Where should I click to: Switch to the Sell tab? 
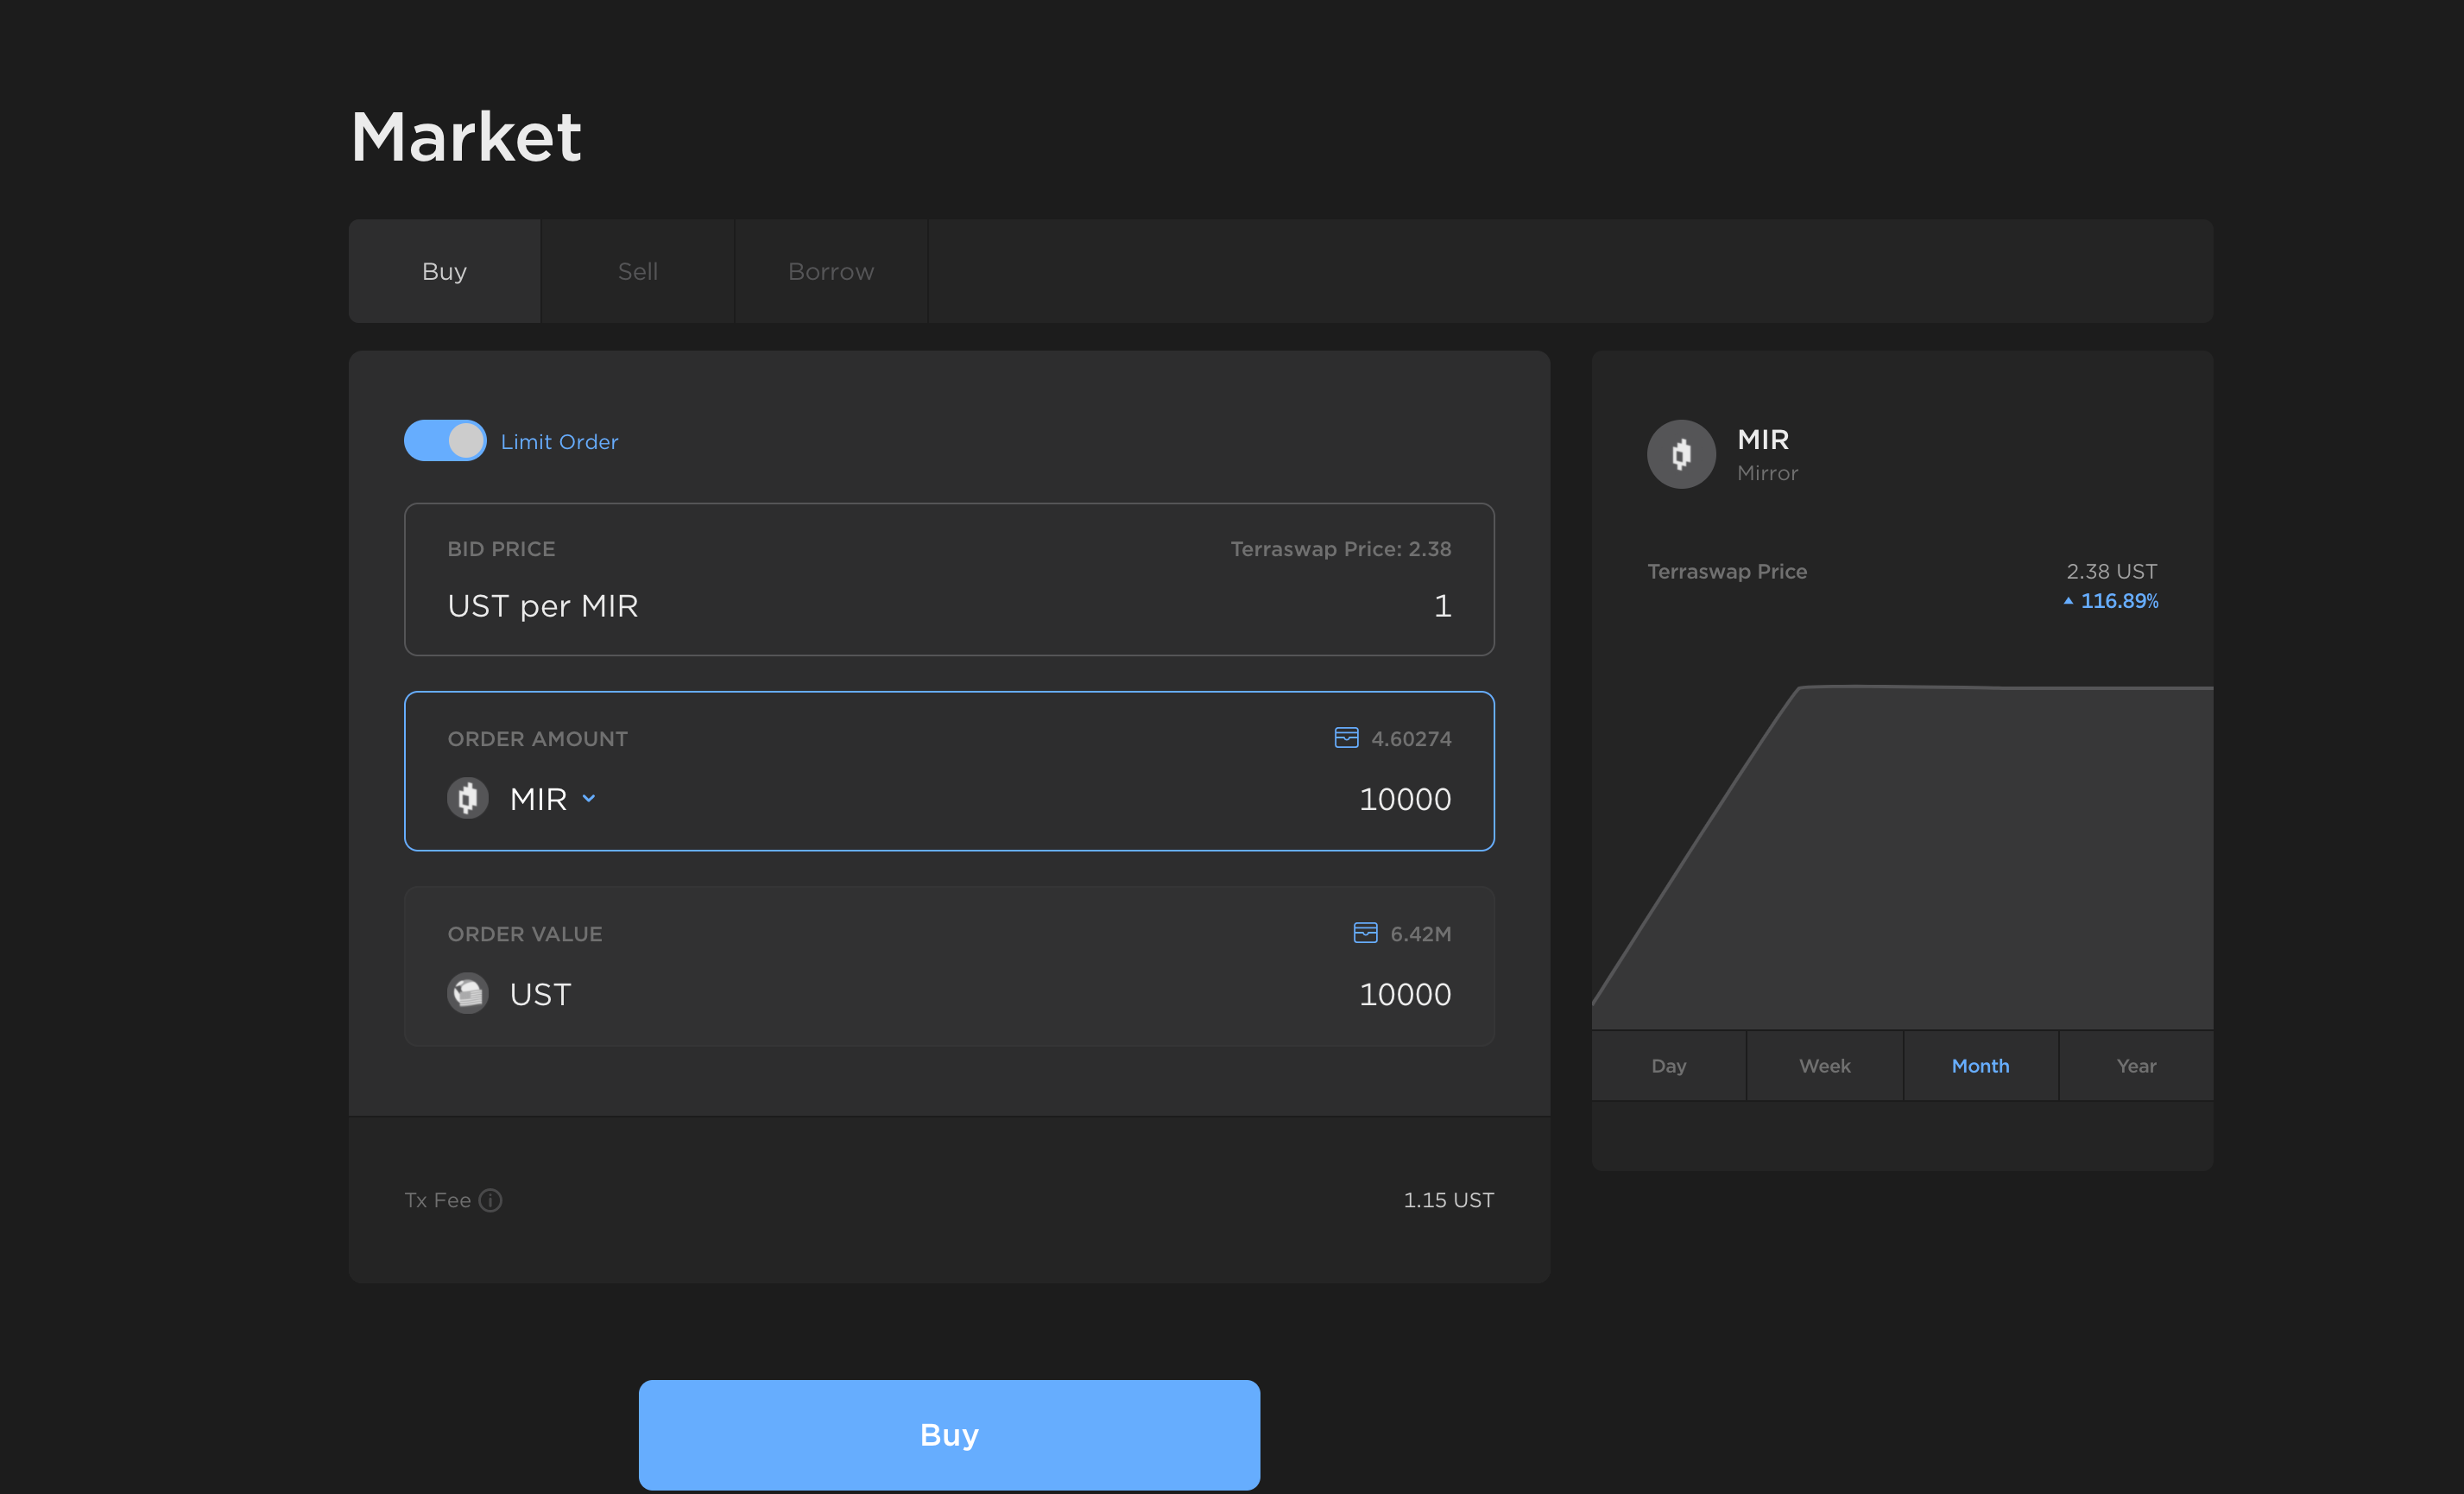[637, 271]
